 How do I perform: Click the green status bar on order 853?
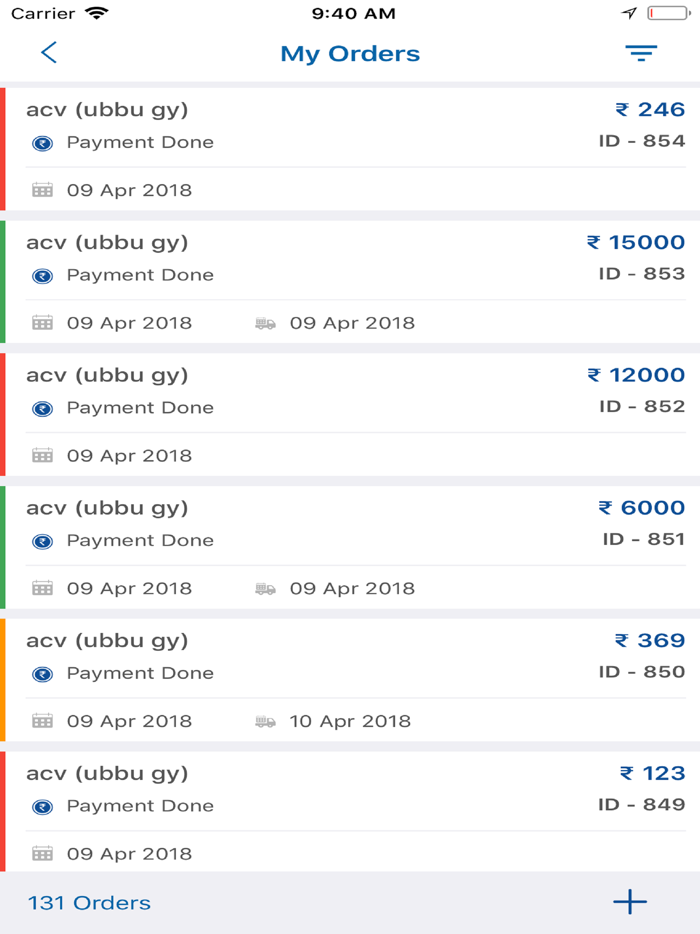coord(3,282)
